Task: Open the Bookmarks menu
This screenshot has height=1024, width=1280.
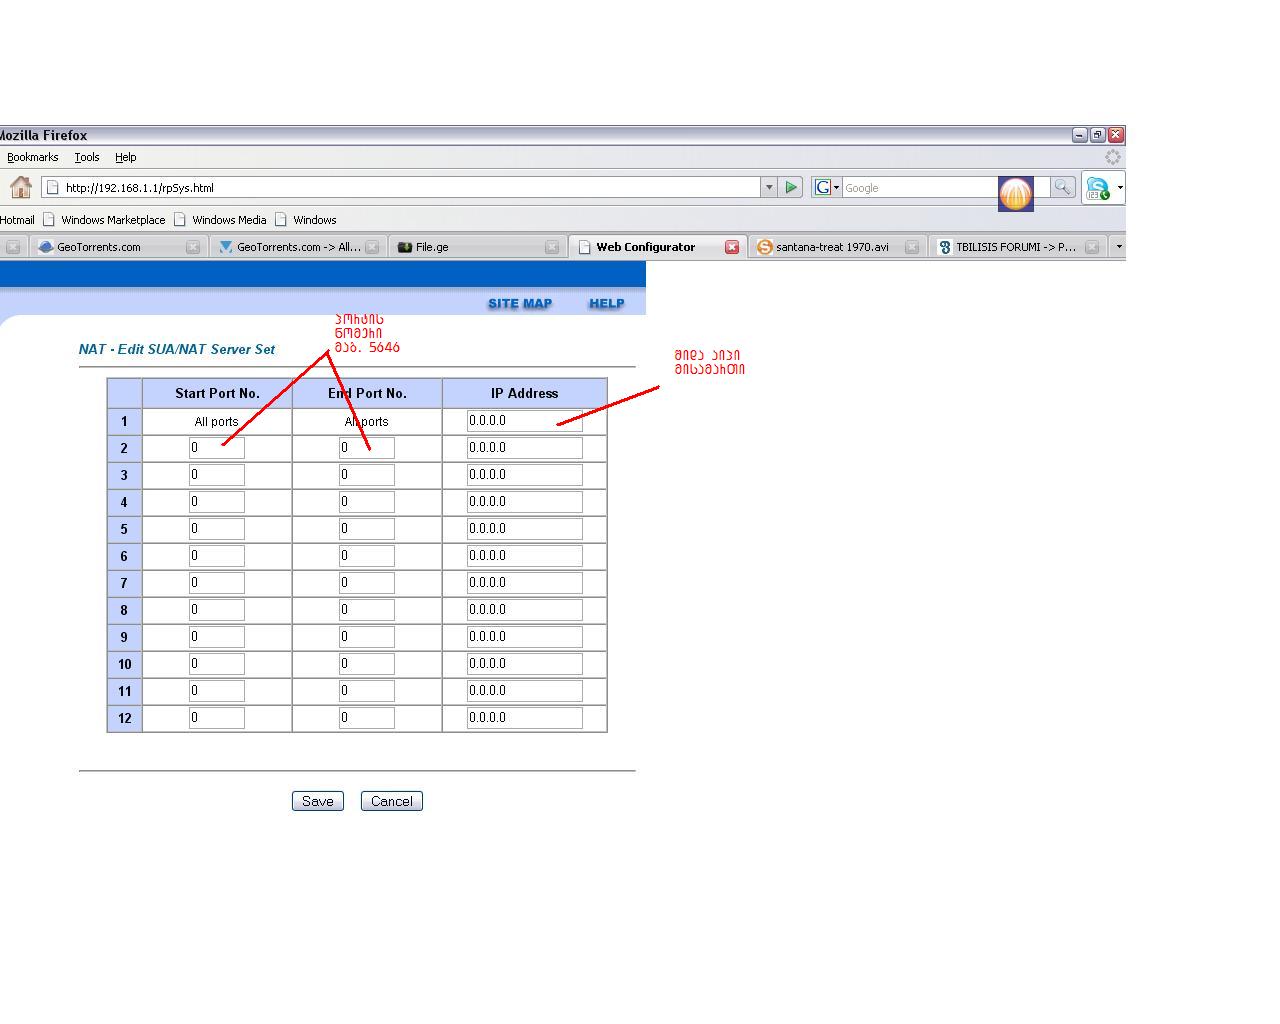Action: click(x=32, y=157)
